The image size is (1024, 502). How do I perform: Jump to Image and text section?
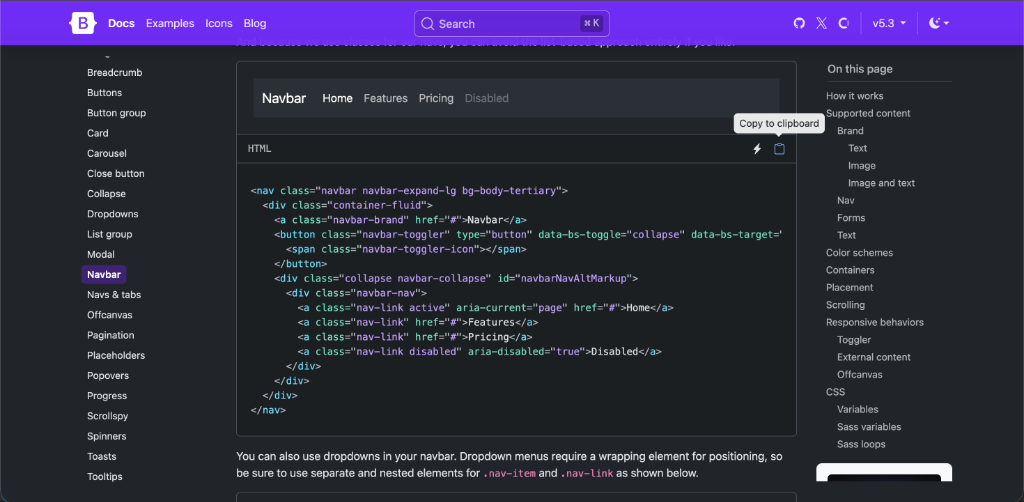point(882,183)
